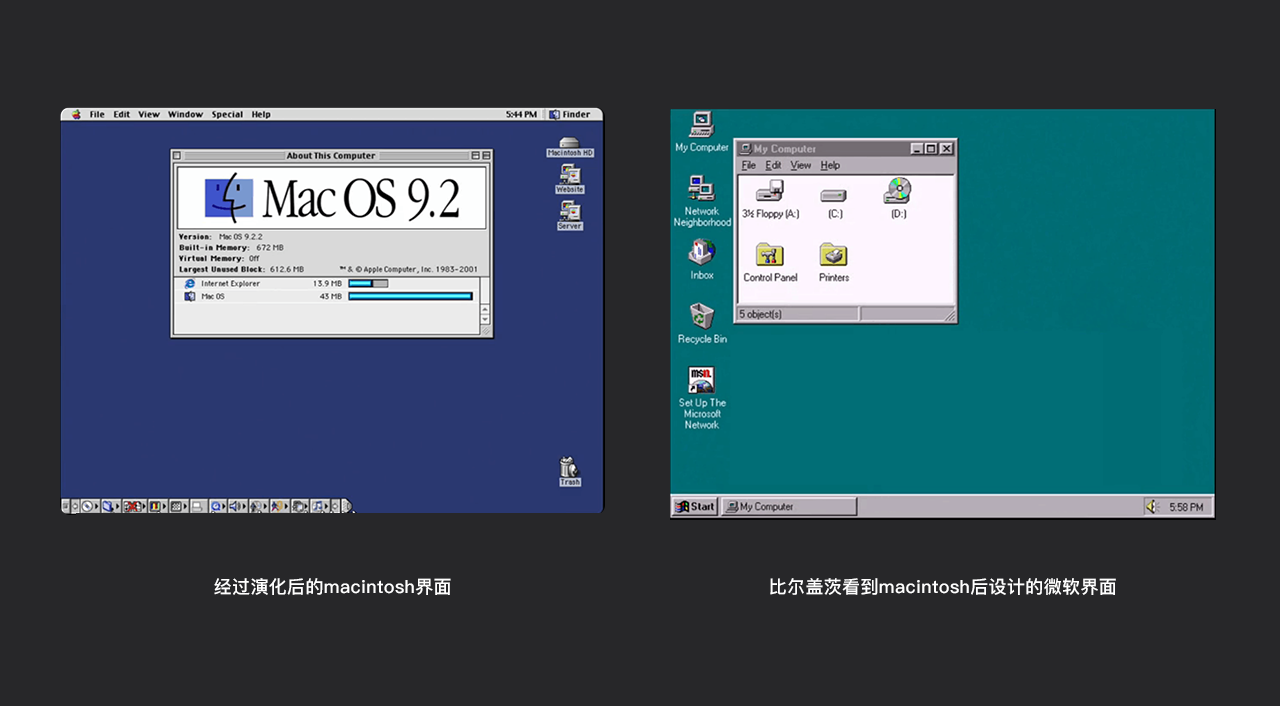Click the '5 object(s)' status bar text
Screen dimensions: 1280x706
coord(761,314)
